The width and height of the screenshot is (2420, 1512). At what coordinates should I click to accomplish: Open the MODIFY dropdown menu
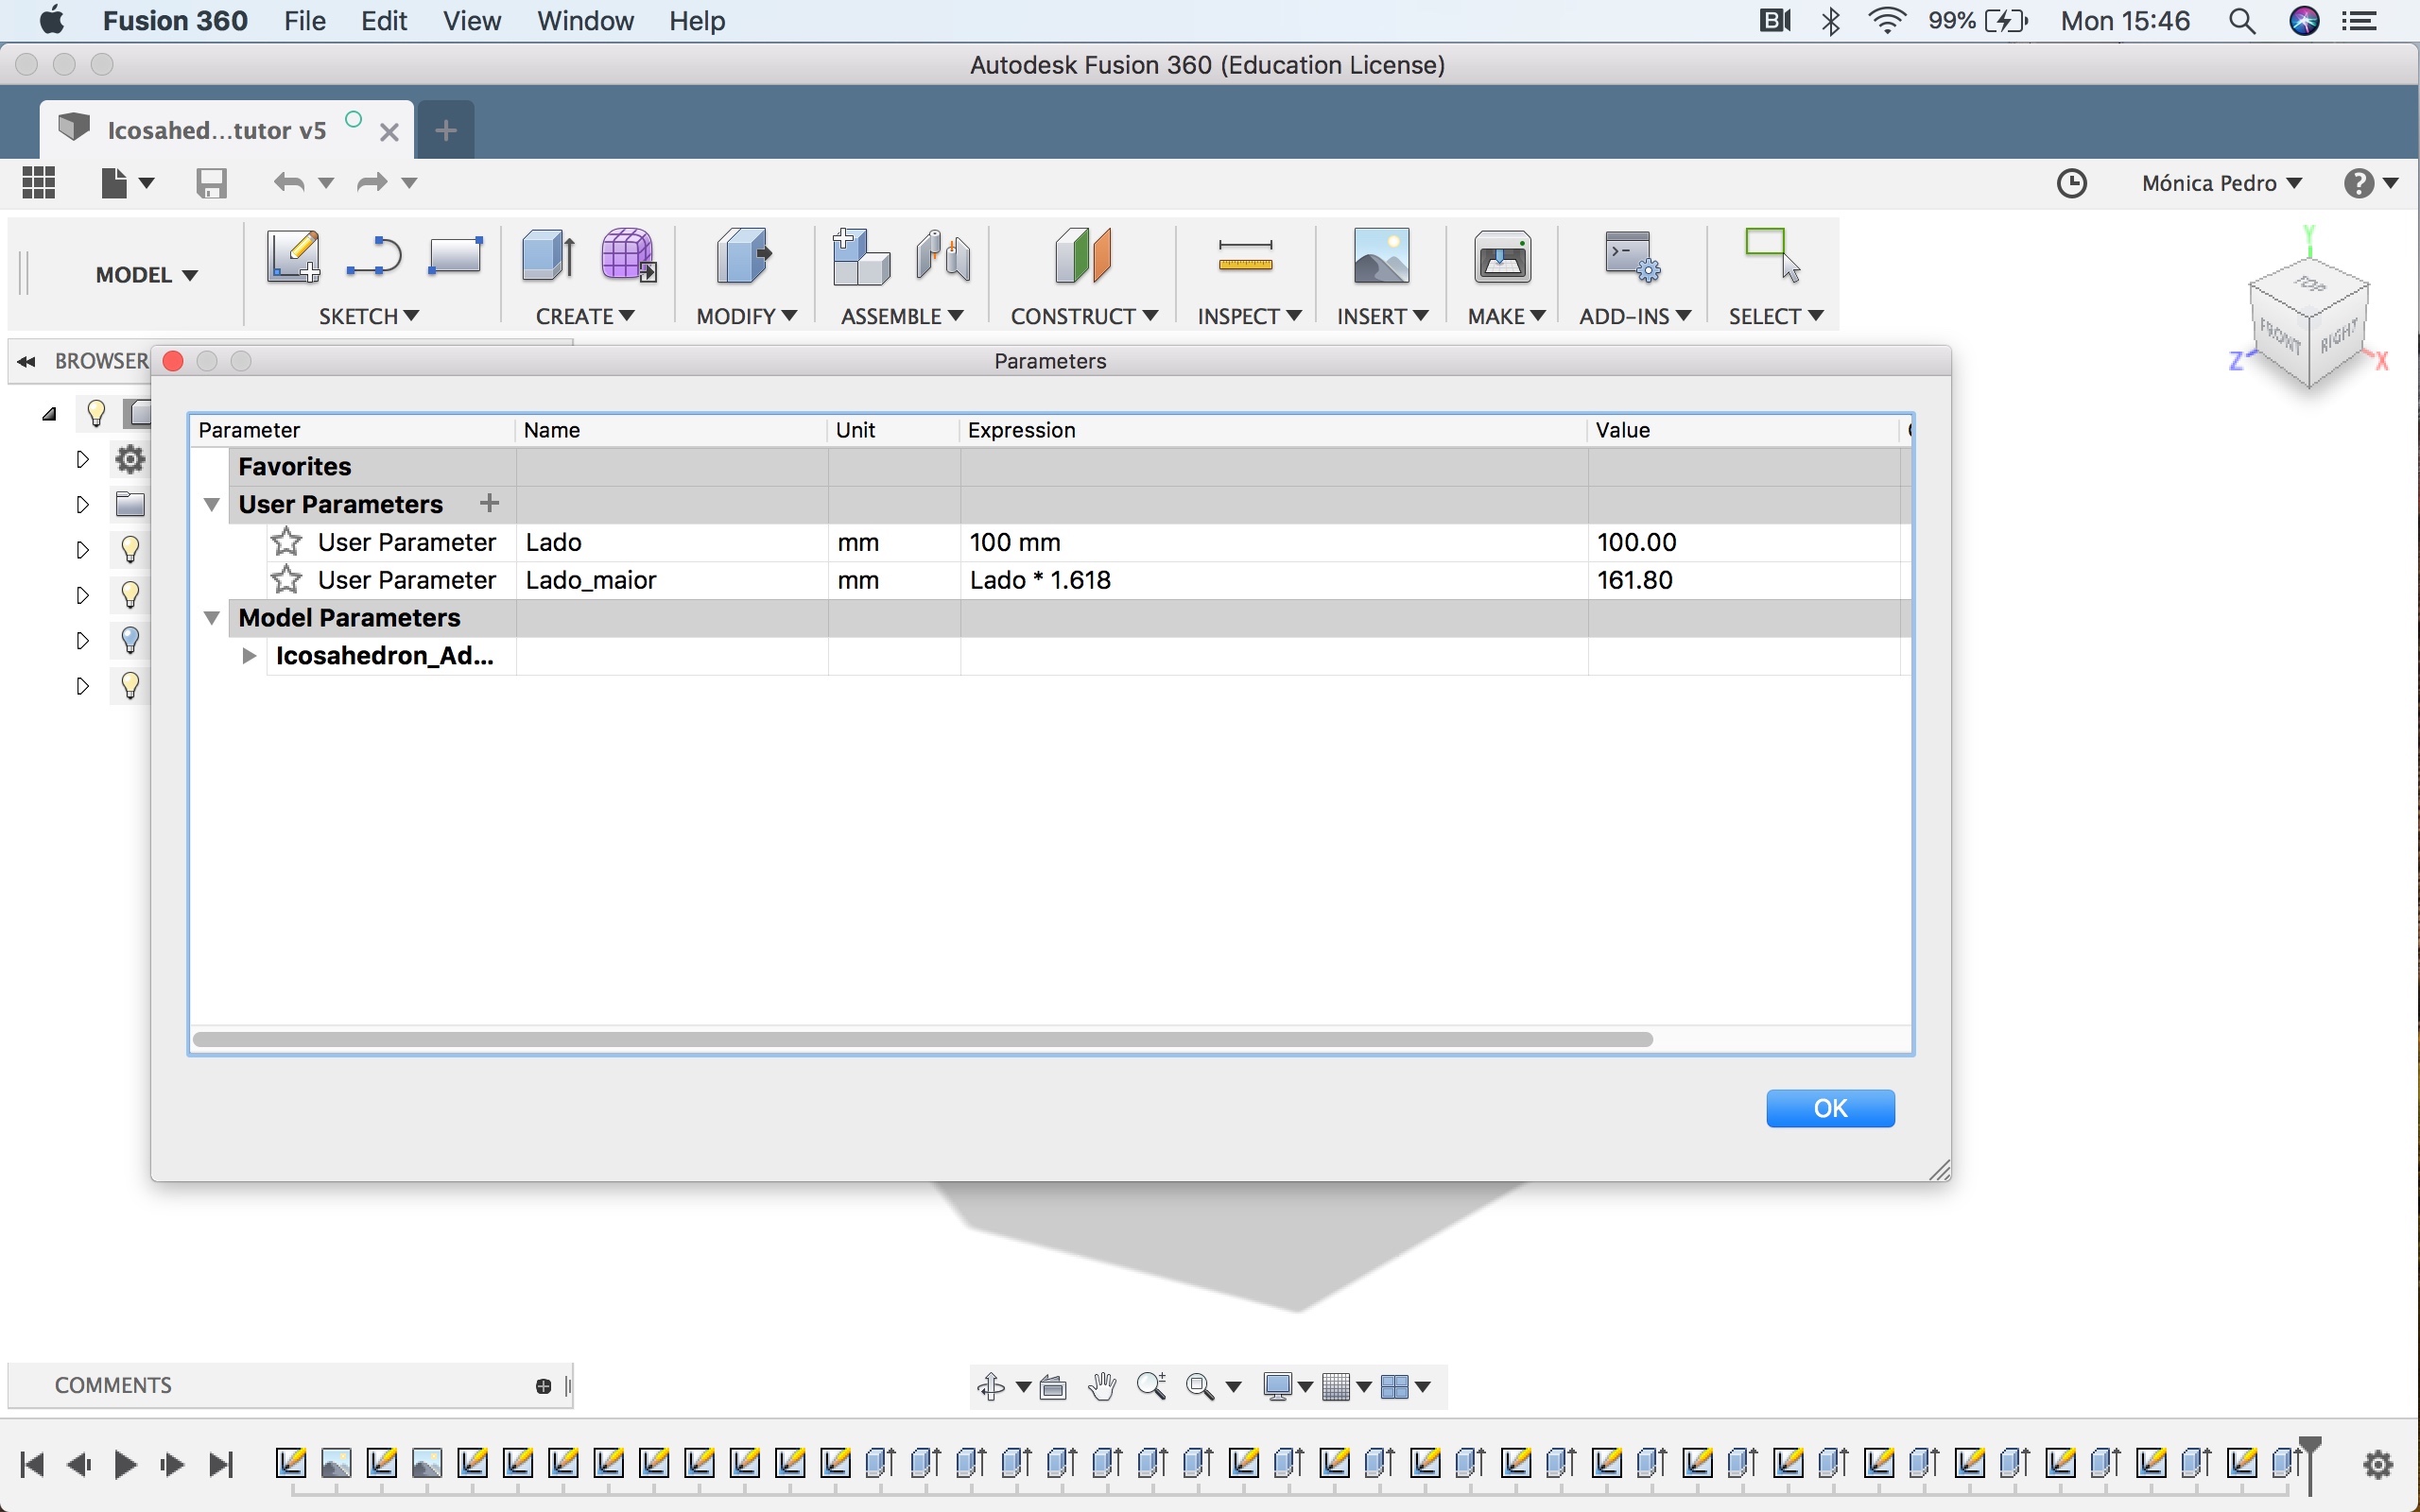point(746,316)
